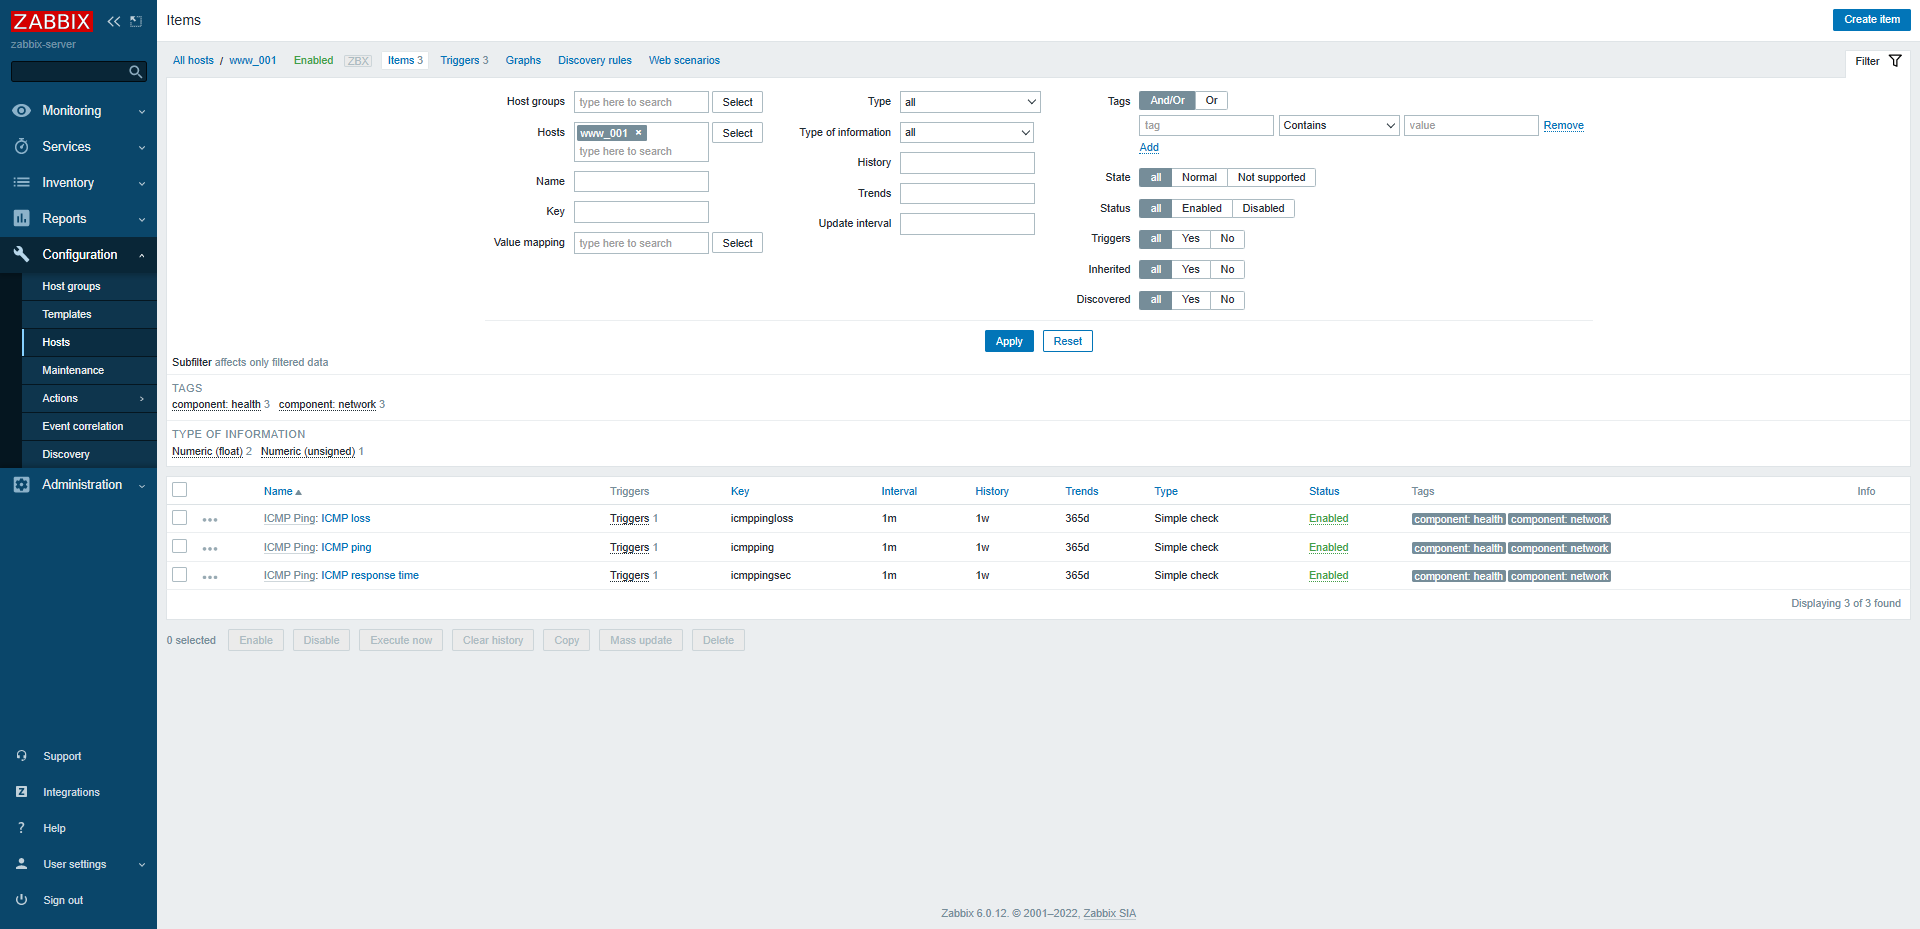
Task: Expand the User settings menu
Action: 142,865
